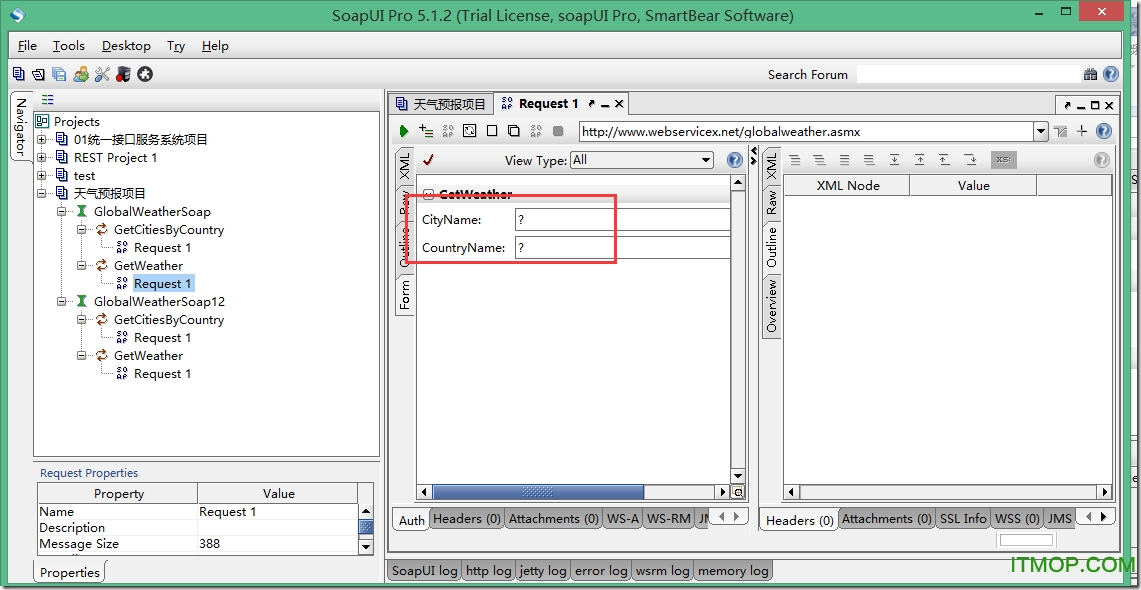
Task: Open help next to View Type
Action: click(x=735, y=159)
